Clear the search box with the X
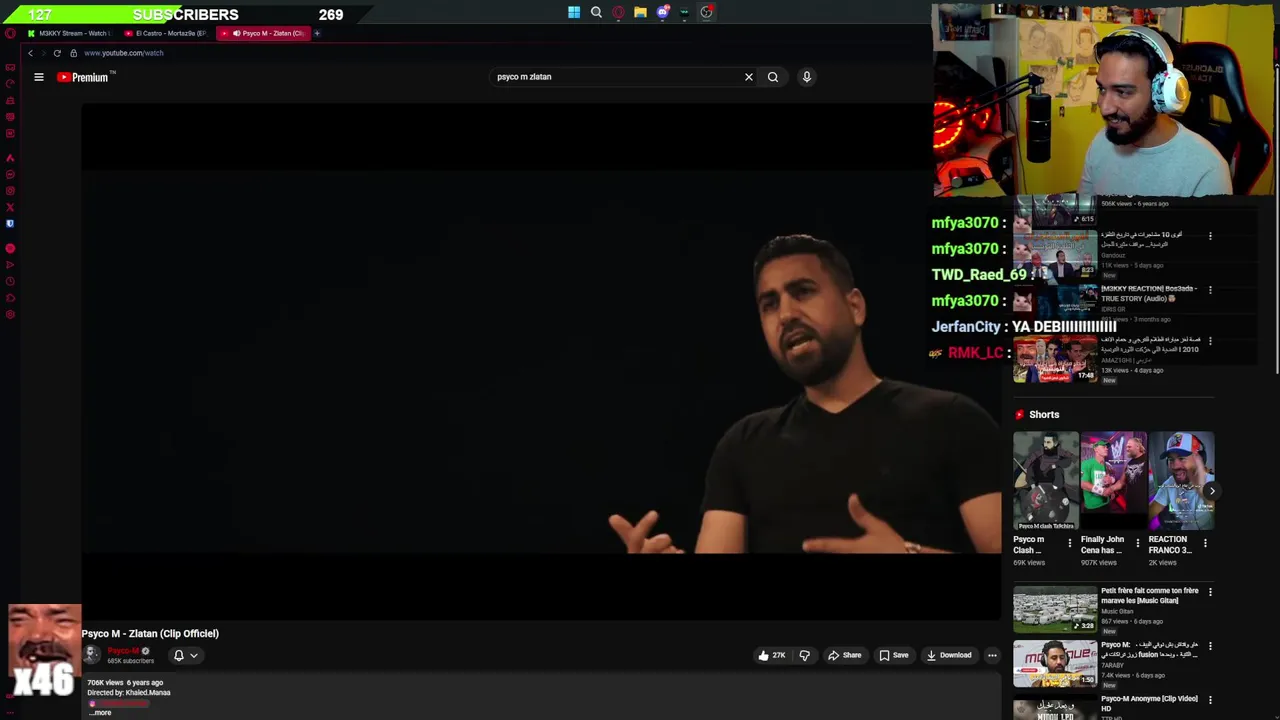 tap(748, 77)
